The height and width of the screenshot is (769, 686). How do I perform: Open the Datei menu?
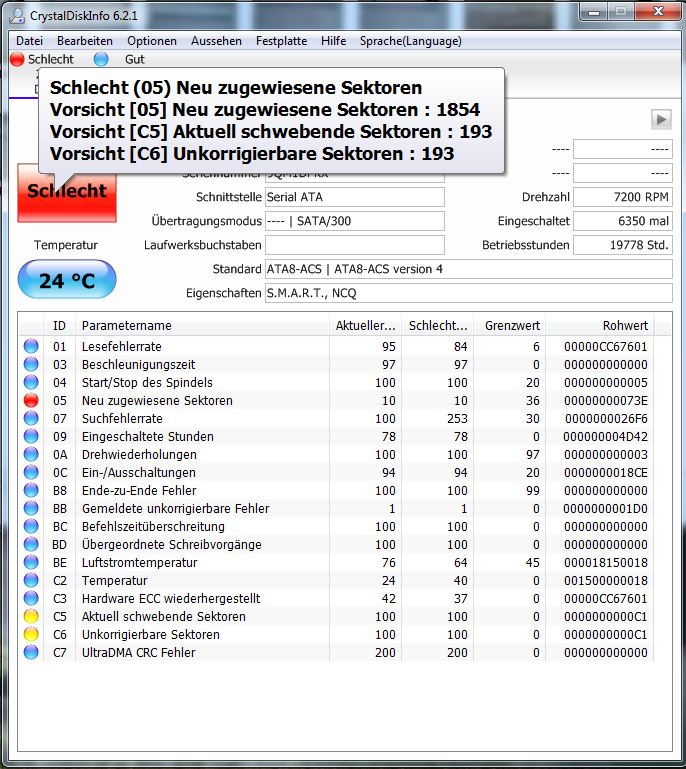pos(29,41)
